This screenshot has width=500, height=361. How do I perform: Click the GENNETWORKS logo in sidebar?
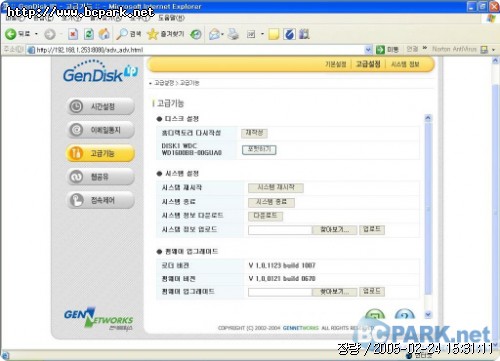(x=98, y=319)
